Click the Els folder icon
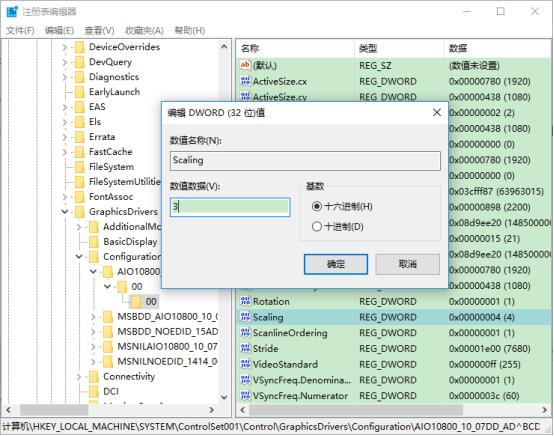 [x=80, y=122]
